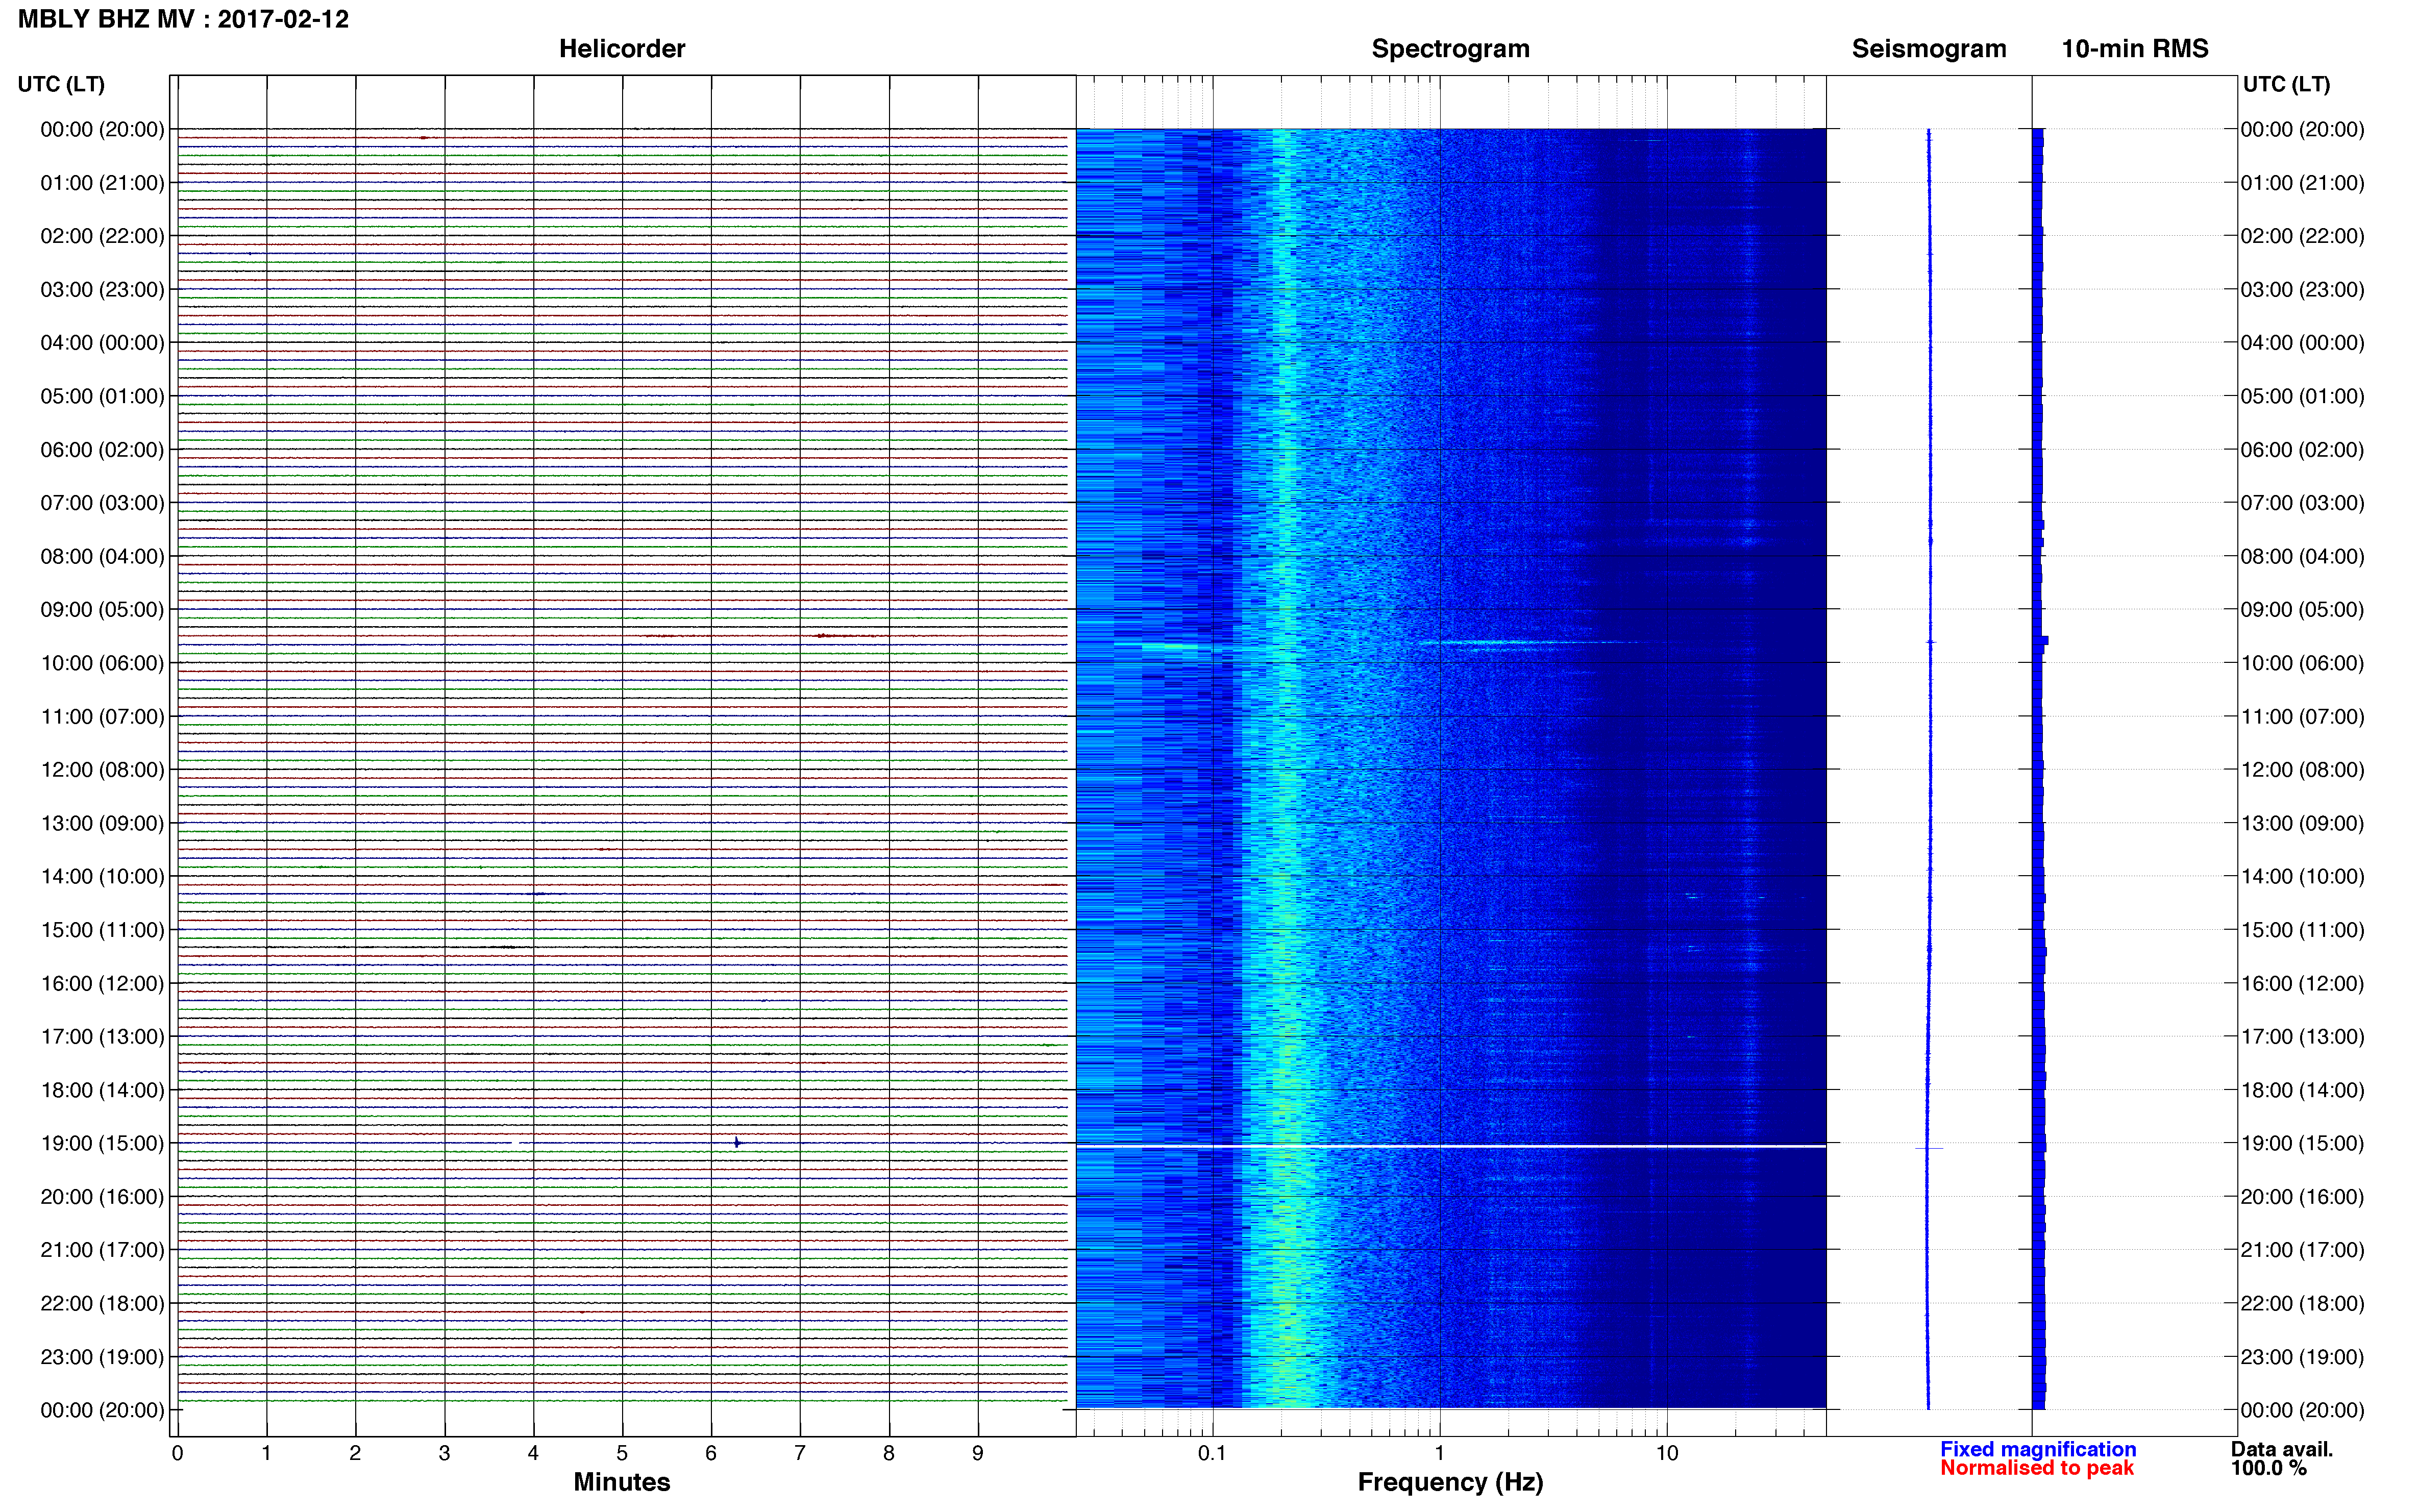Image resolution: width=2419 pixels, height=1512 pixels.
Task: Click Minutes axis tick label "8"
Action: (889, 1453)
